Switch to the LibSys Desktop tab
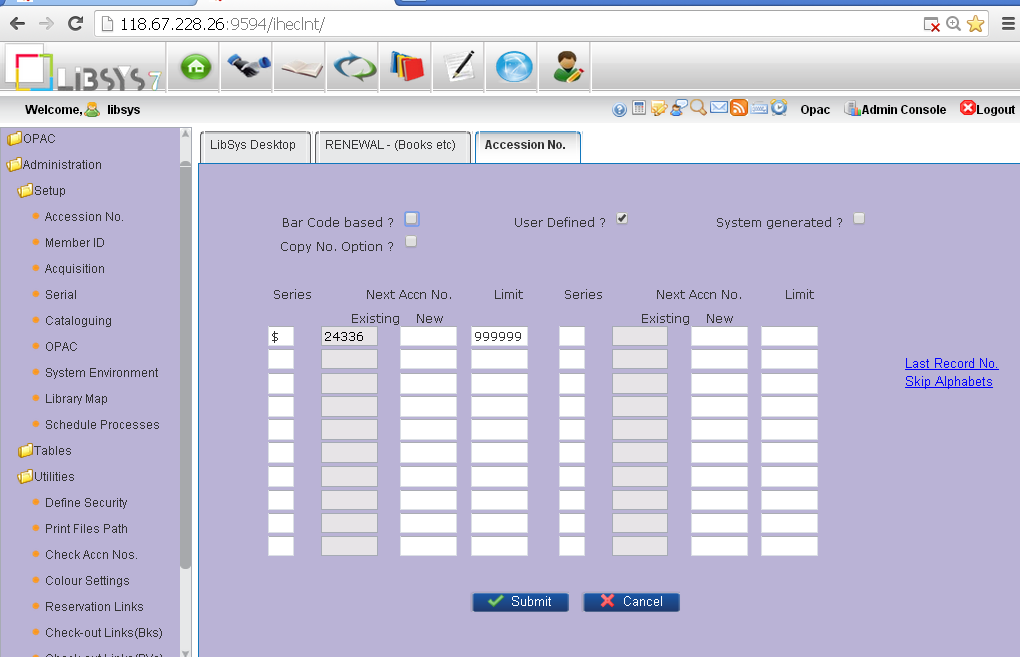This screenshot has width=1020, height=657. [253, 146]
